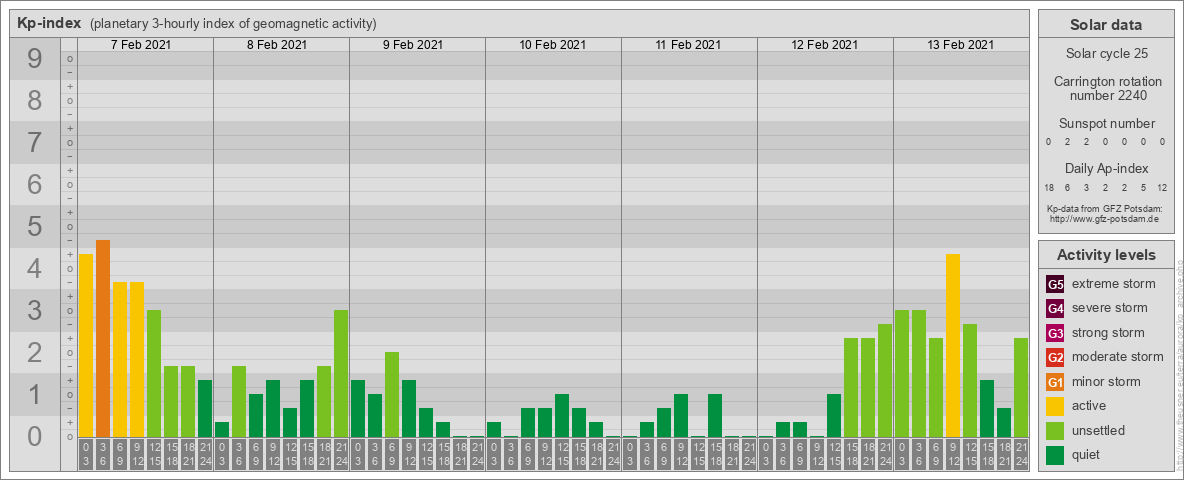This screenshot has width=1184, height=480.
Task: Select the 10 Feb 2021 date header
Action: point(553,45)
